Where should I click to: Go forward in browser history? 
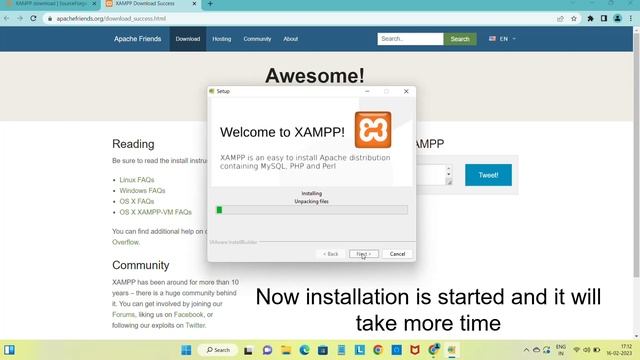pyautogui.click(x=20, y=18)
